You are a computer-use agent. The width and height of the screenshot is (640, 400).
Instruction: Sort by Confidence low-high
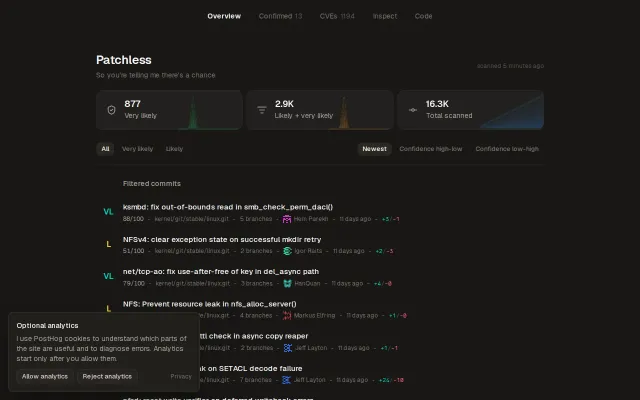507,149
